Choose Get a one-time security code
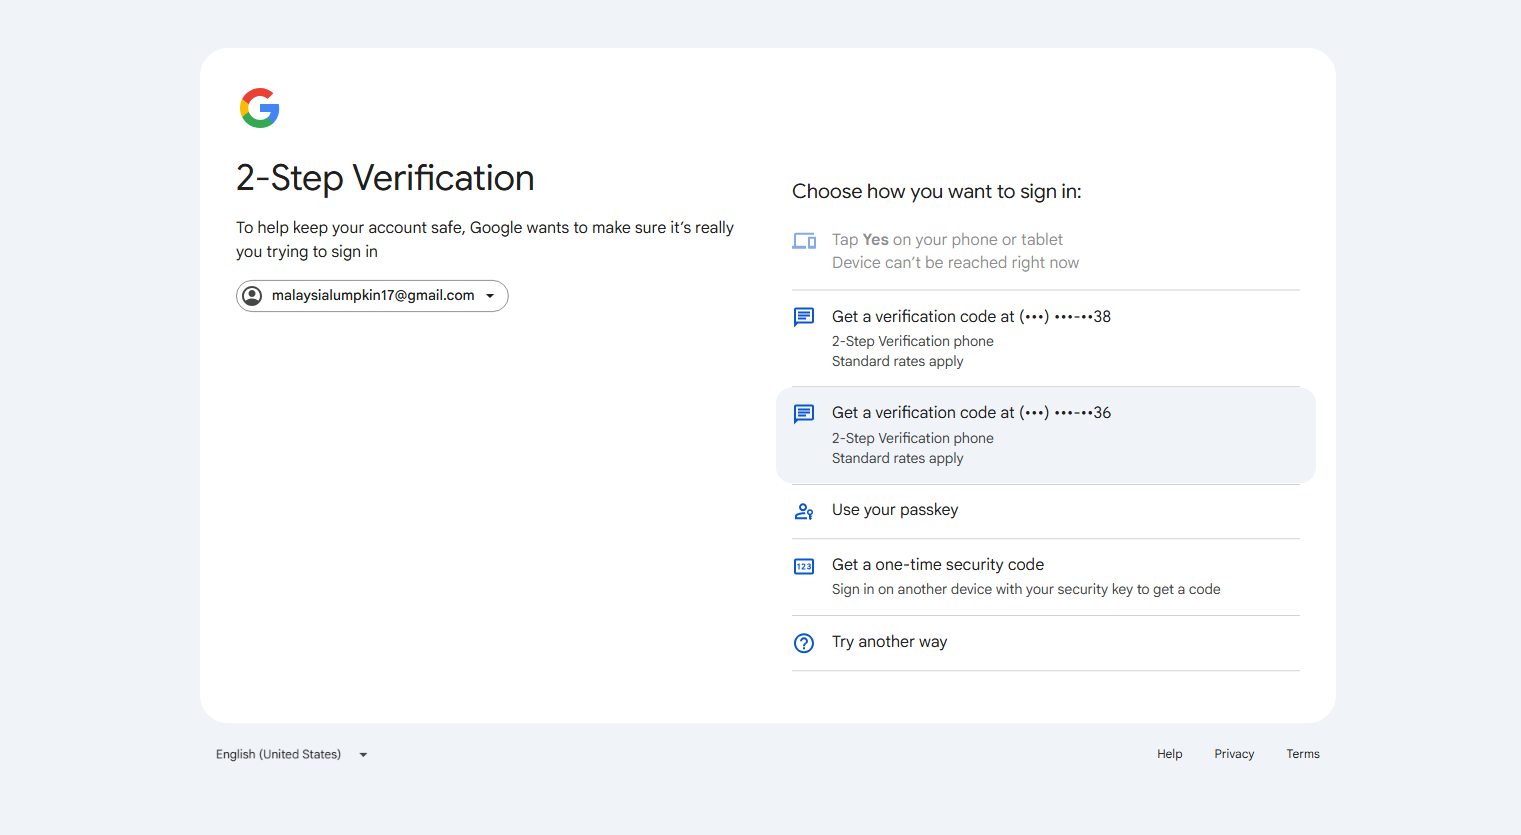Viewport: 1521px width, 835px height. tap(1046, 577)
